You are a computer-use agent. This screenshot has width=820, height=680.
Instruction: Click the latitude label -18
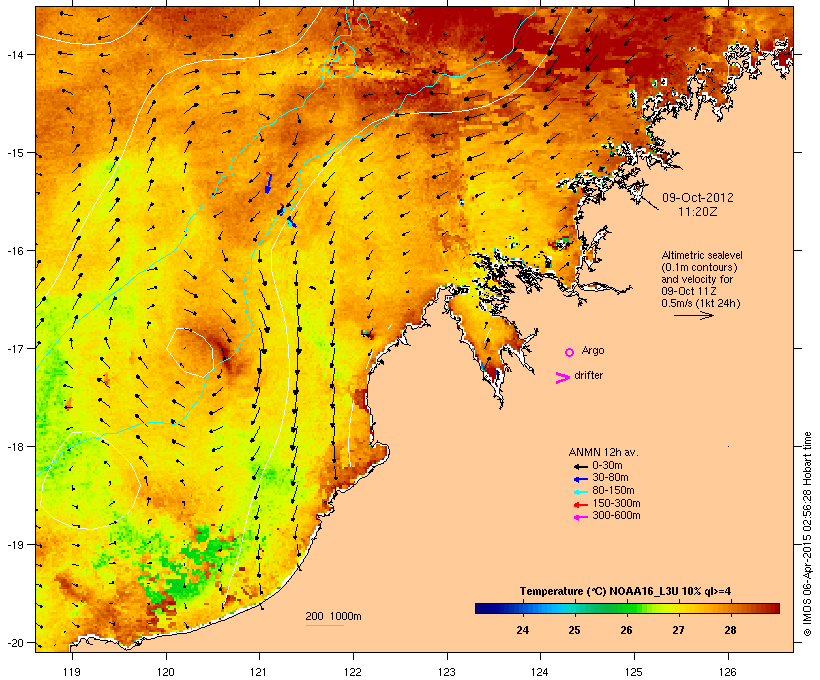(15, 447)
